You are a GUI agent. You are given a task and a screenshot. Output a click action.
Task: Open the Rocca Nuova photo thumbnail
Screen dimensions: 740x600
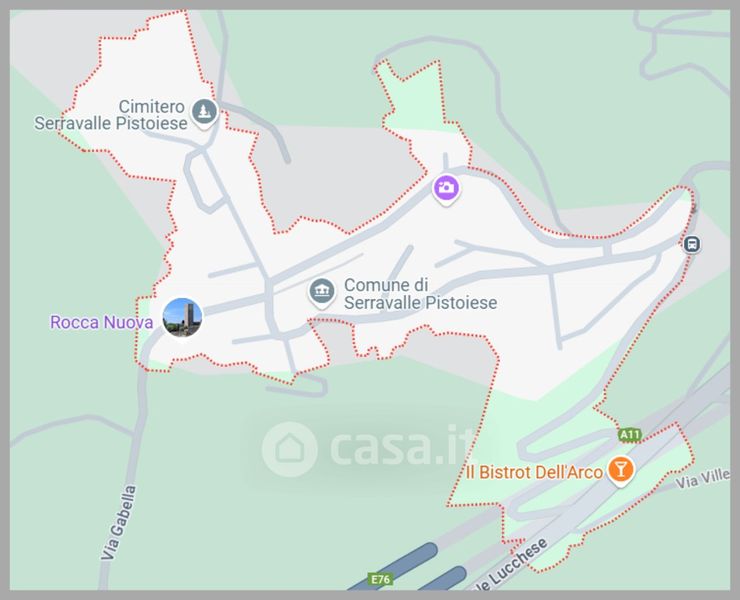click(x=182, y=317)
